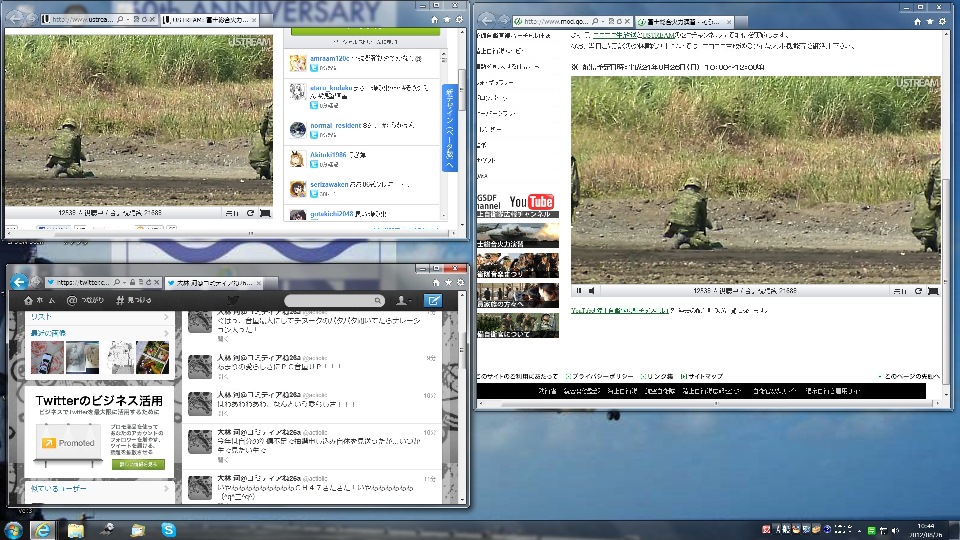This screenshot has width=960, height=540.
Task: Open the music festival banner thumbnail
Action: tap(518, 265)
